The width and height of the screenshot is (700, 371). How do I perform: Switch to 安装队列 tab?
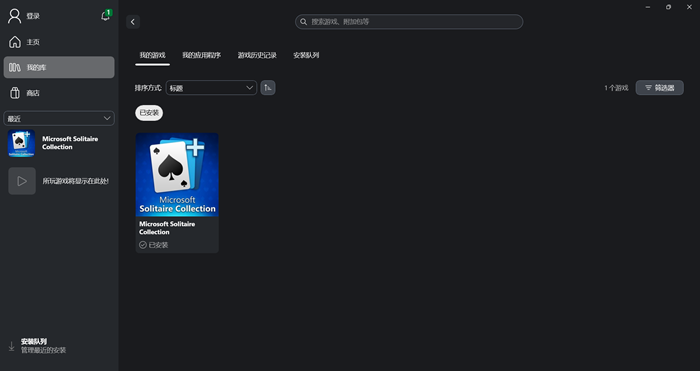coord(306,55)
